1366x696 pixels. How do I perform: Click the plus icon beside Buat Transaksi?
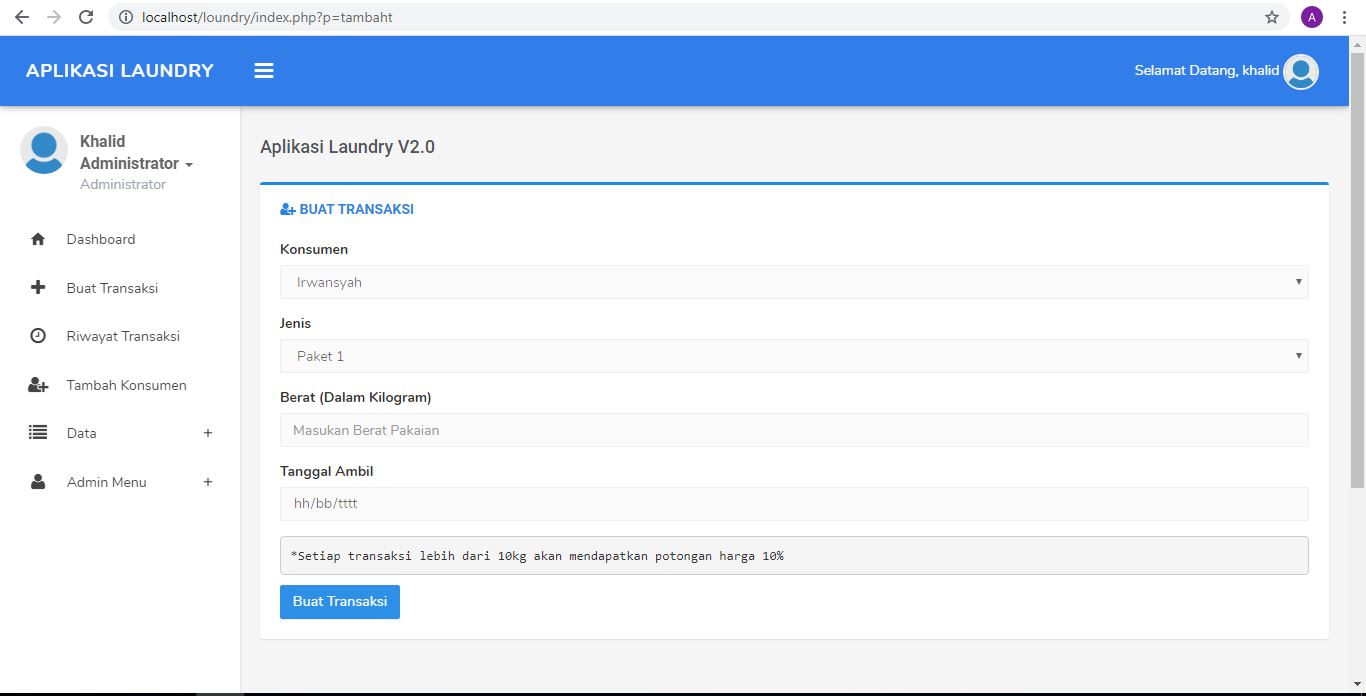pyautogui.click(x=38, y=288)
